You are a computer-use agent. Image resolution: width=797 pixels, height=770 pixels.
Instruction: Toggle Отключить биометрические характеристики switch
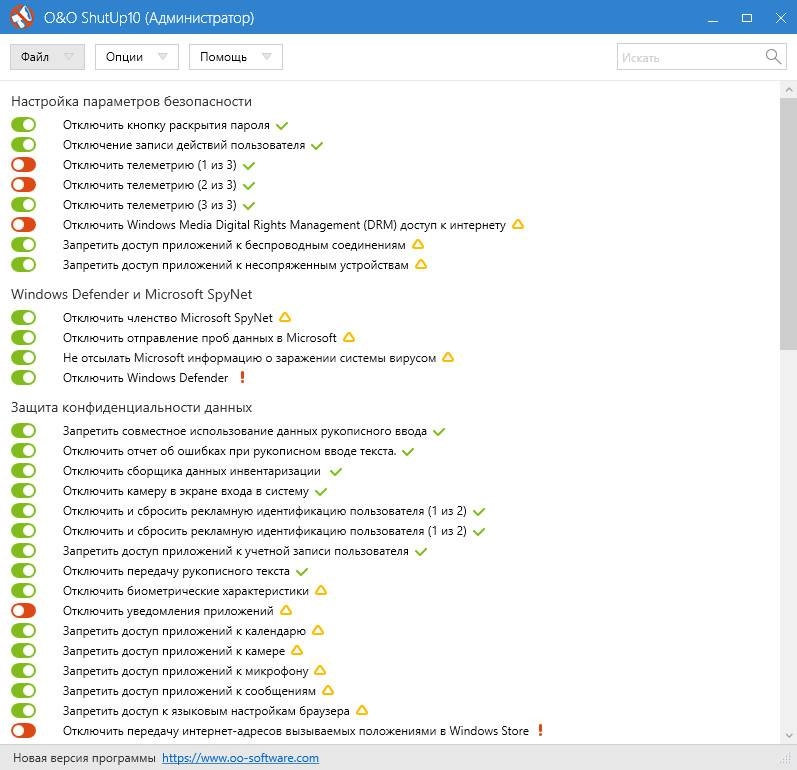23,591
